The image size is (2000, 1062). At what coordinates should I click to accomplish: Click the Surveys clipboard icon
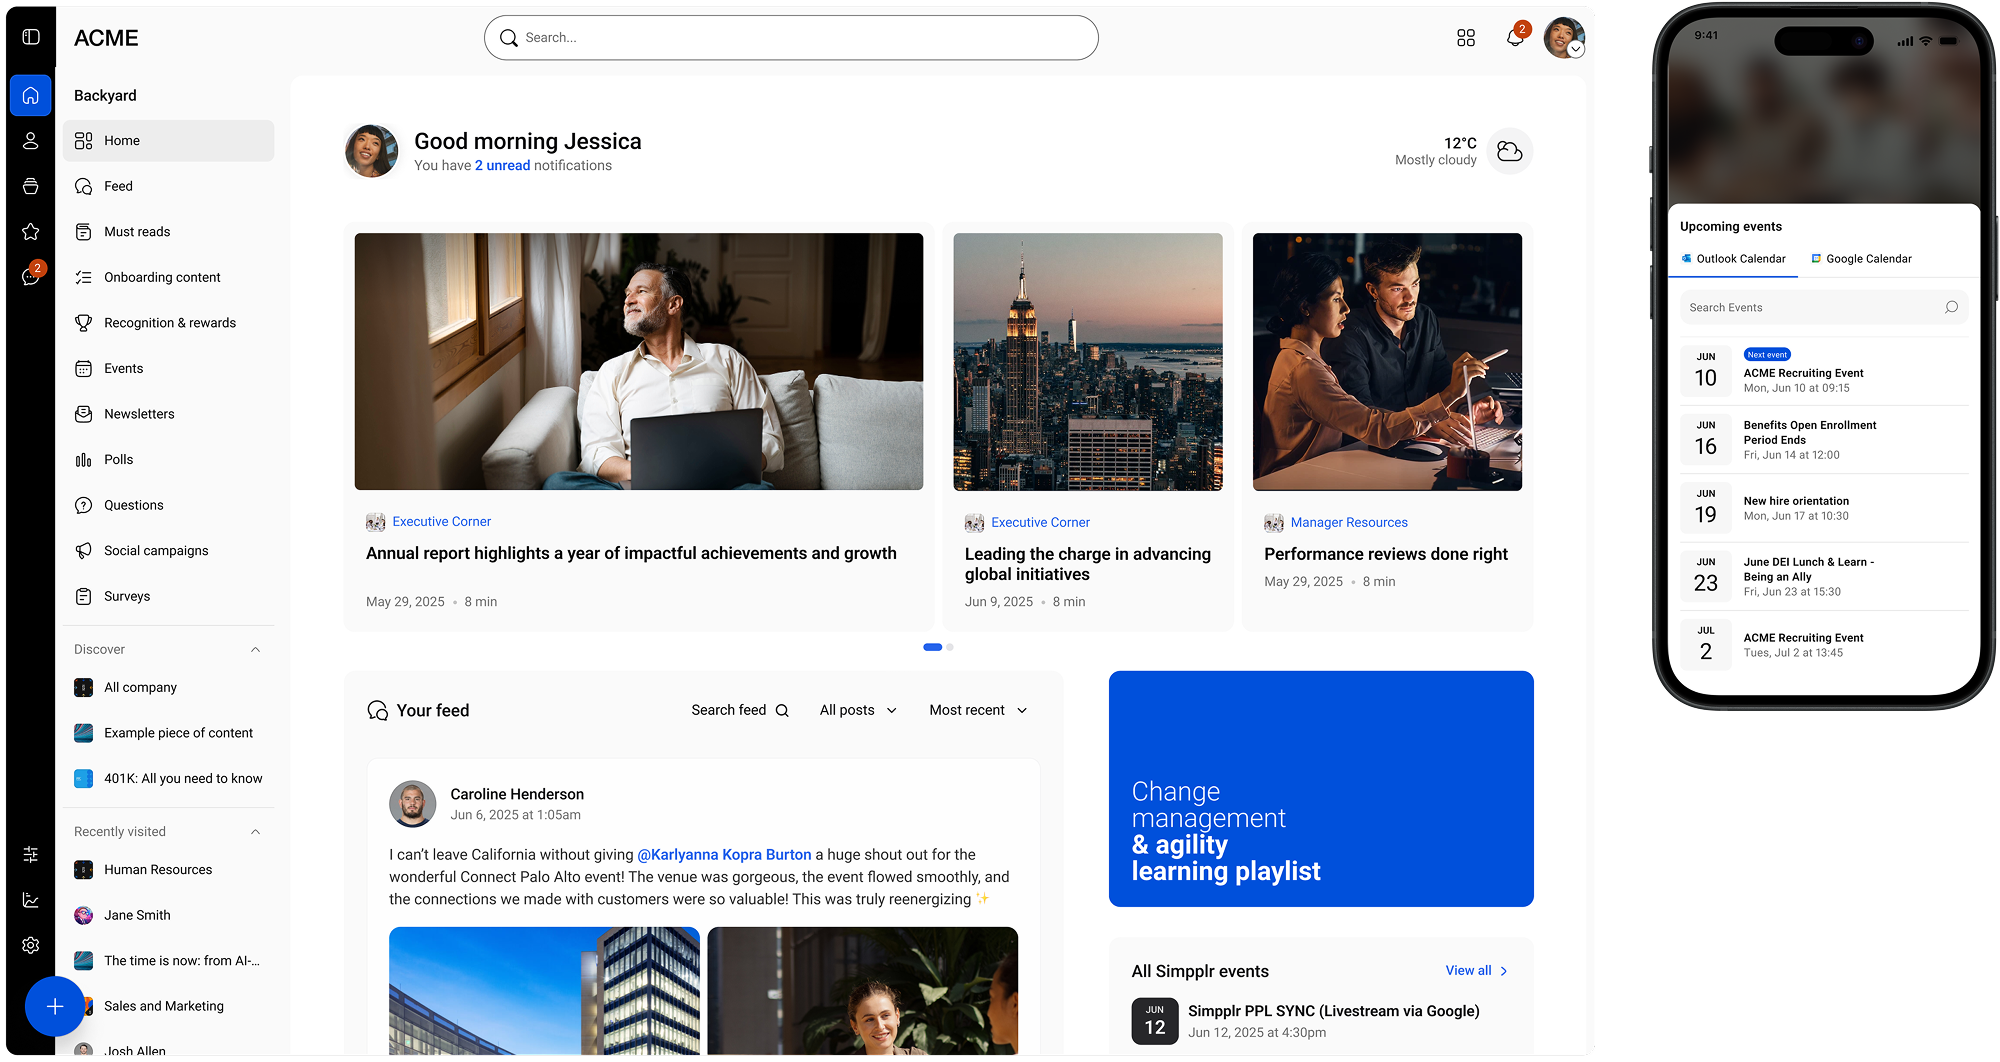coord(84,596)
